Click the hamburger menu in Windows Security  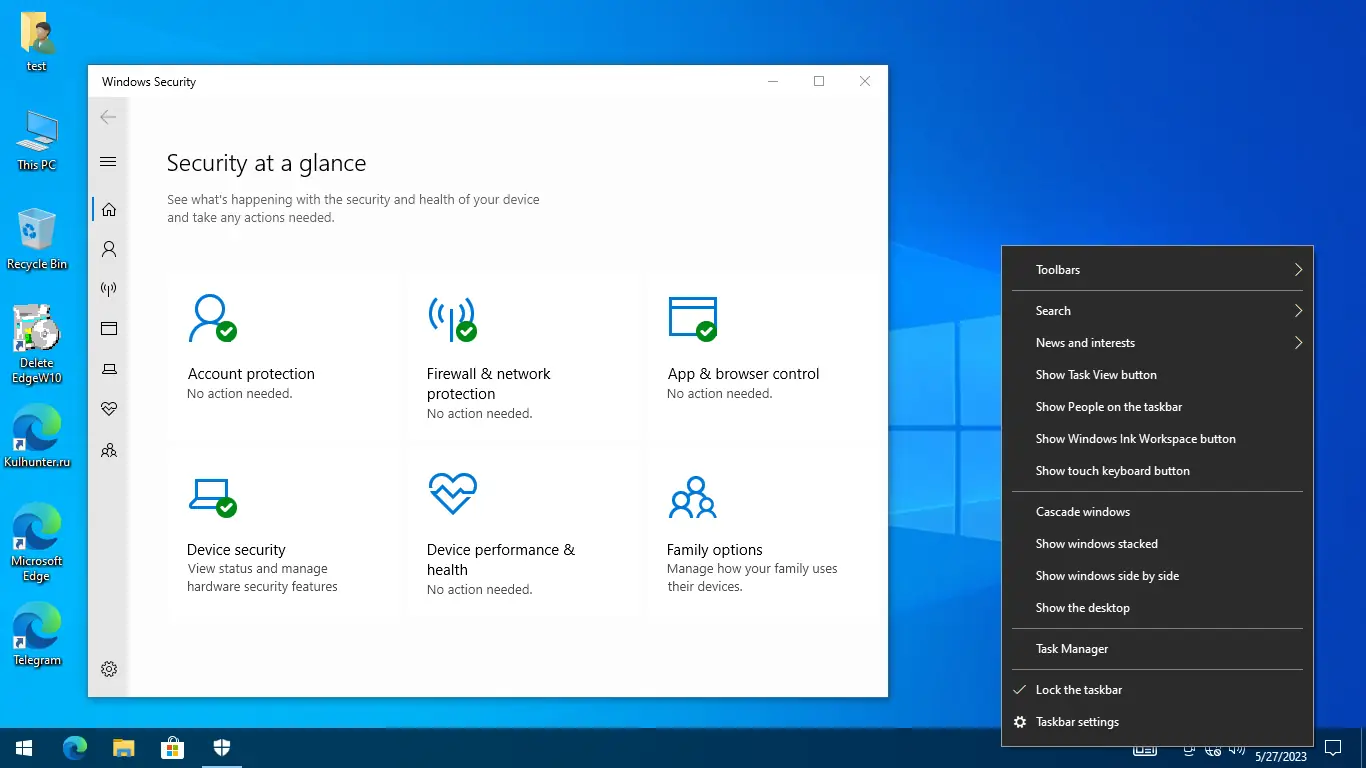(109, 162)
